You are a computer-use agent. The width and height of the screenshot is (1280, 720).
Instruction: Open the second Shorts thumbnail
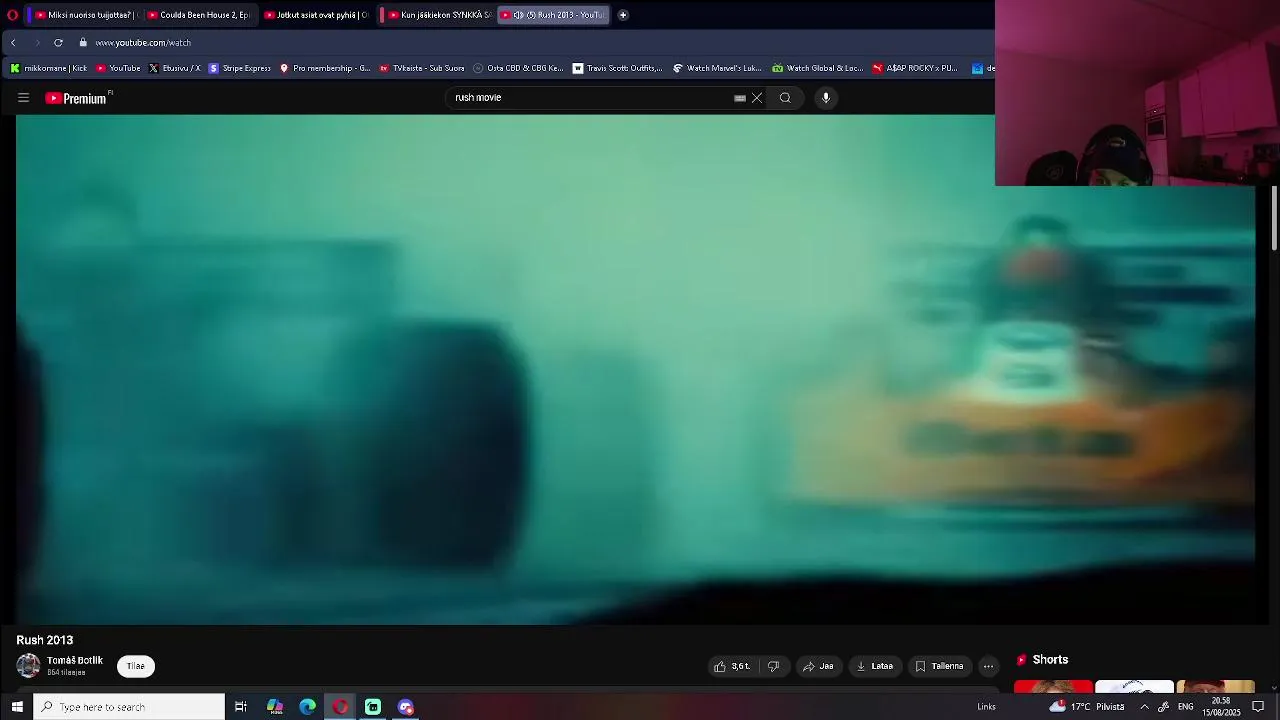pyautogui.click(x=1134, y=686)
